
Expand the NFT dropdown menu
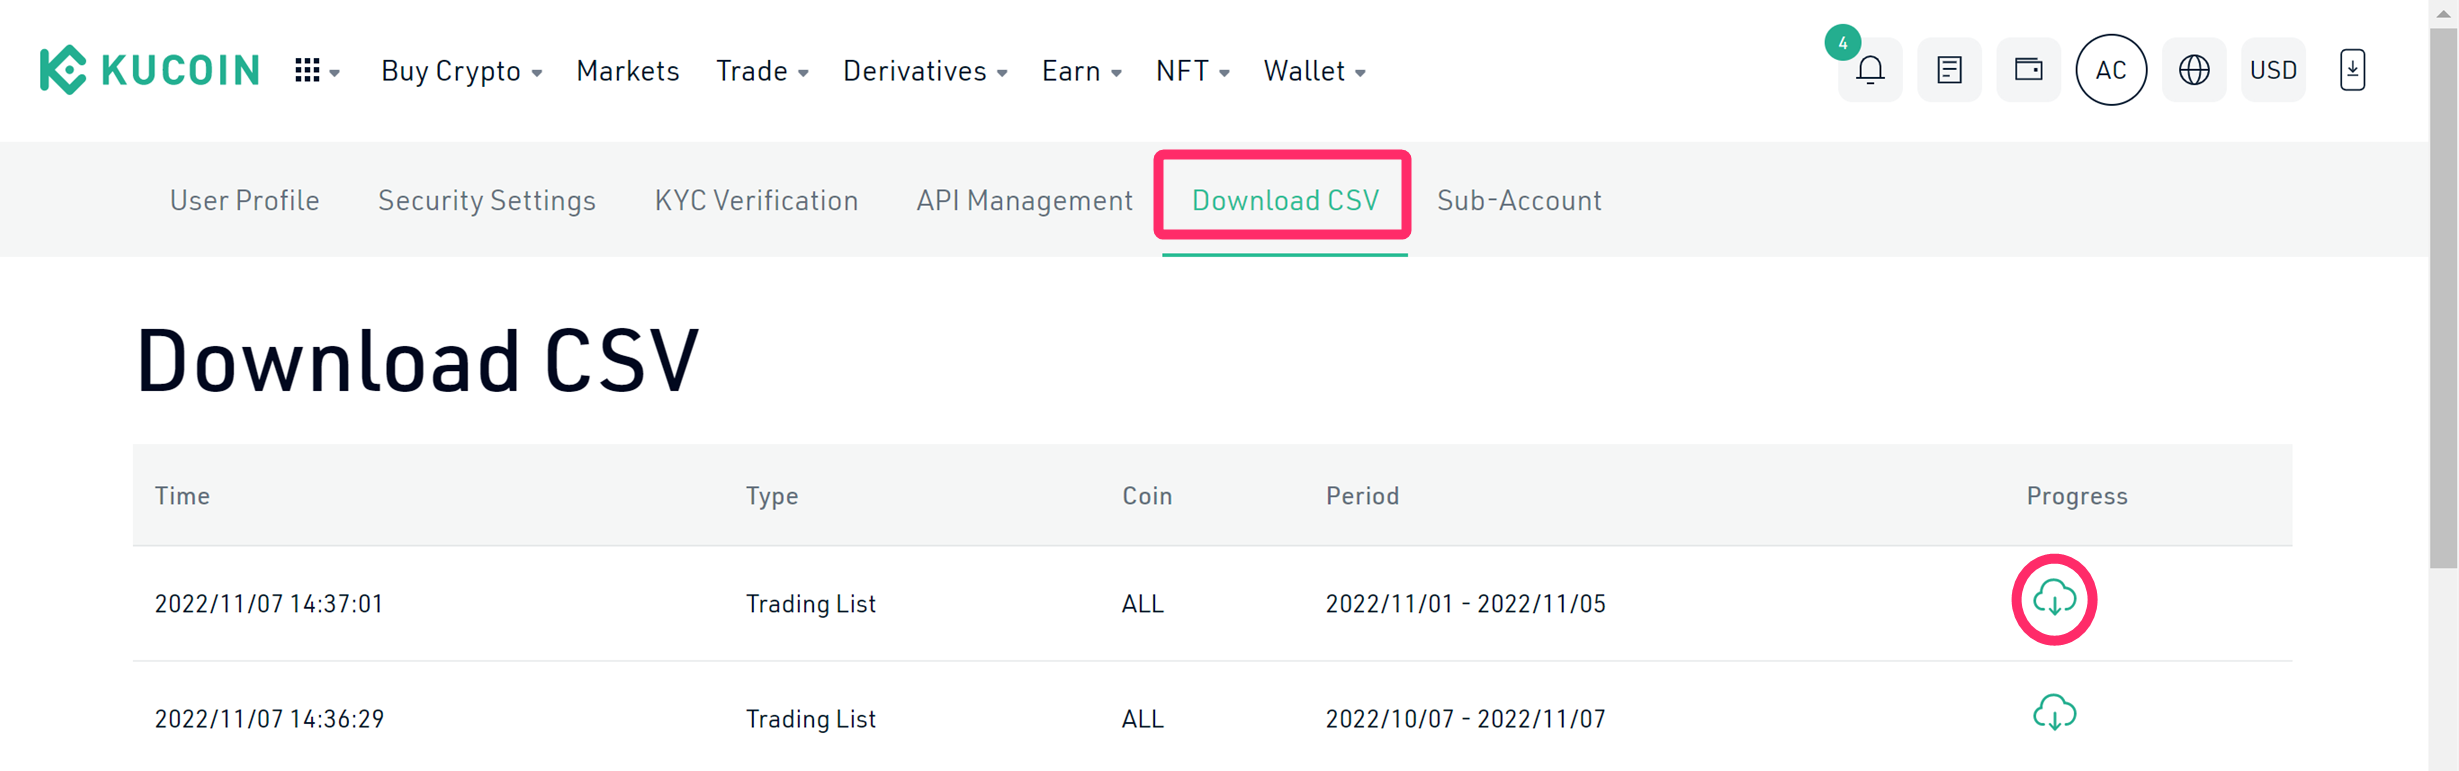pyautogui.click(x=1193, y=71)
